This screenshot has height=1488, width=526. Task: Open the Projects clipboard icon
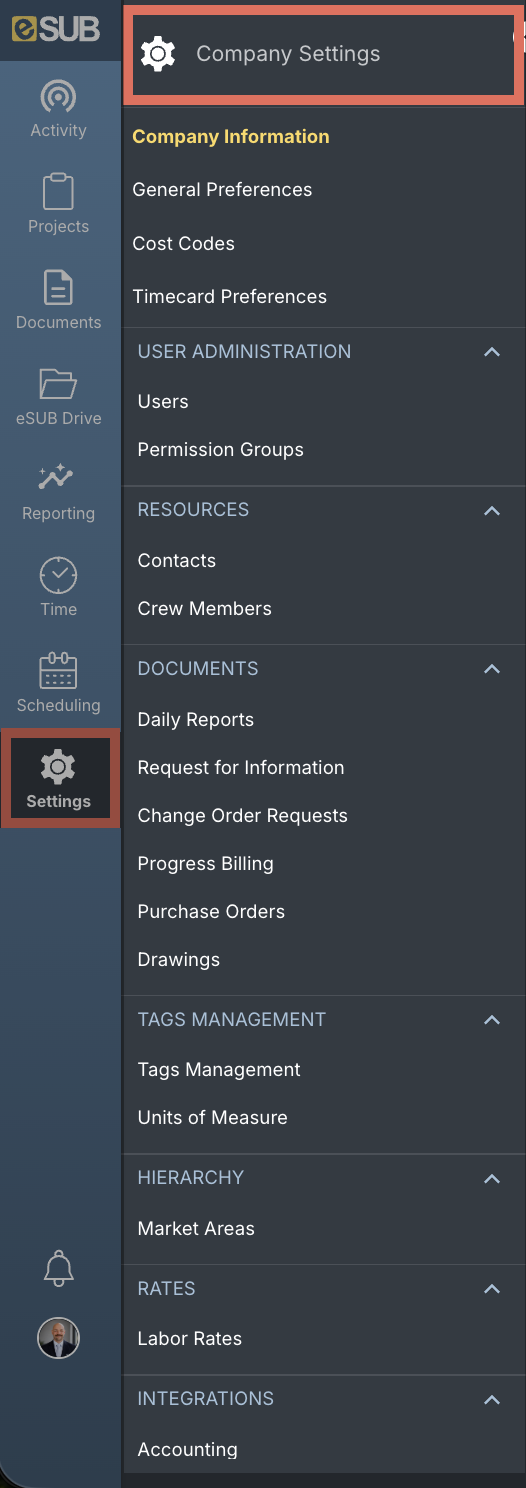point(58,191)
